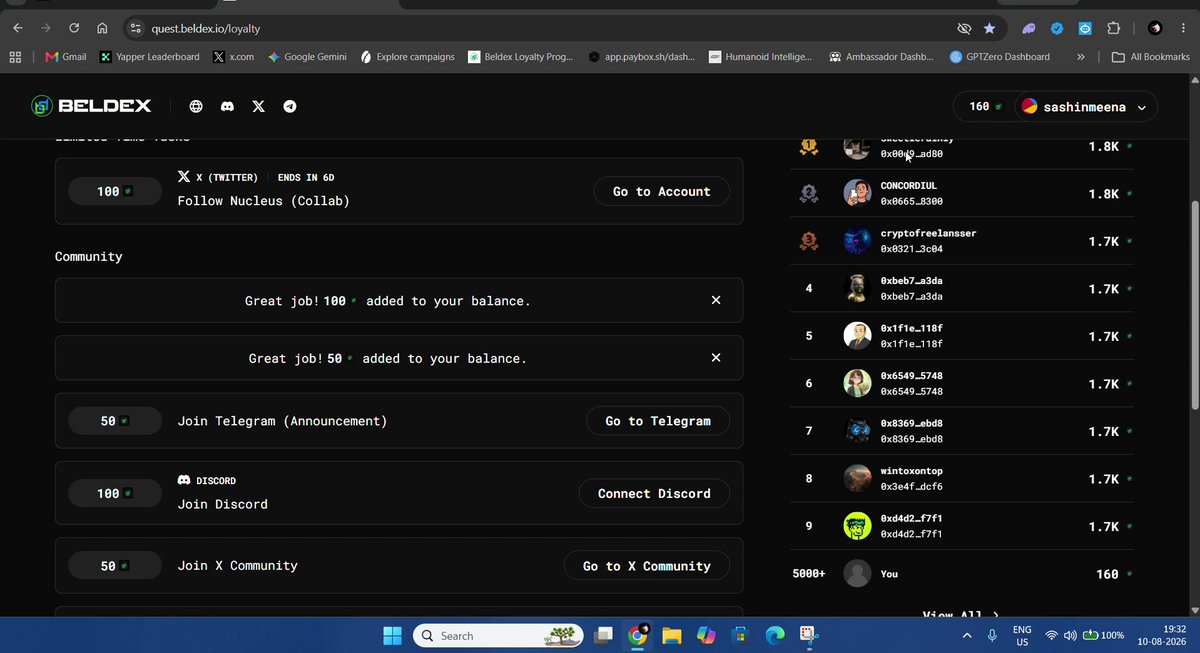The width and height of the screenshot is (1200, 653).
Task: Select the cryptofreelansser leaderboard entry
Action: tap(962, 241)
